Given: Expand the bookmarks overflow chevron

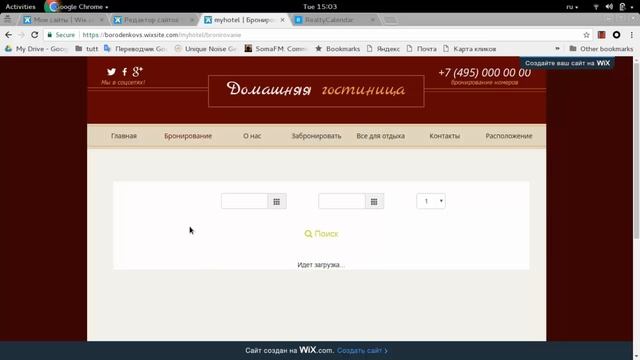Looking at the screenshot, I should [557, 49].
